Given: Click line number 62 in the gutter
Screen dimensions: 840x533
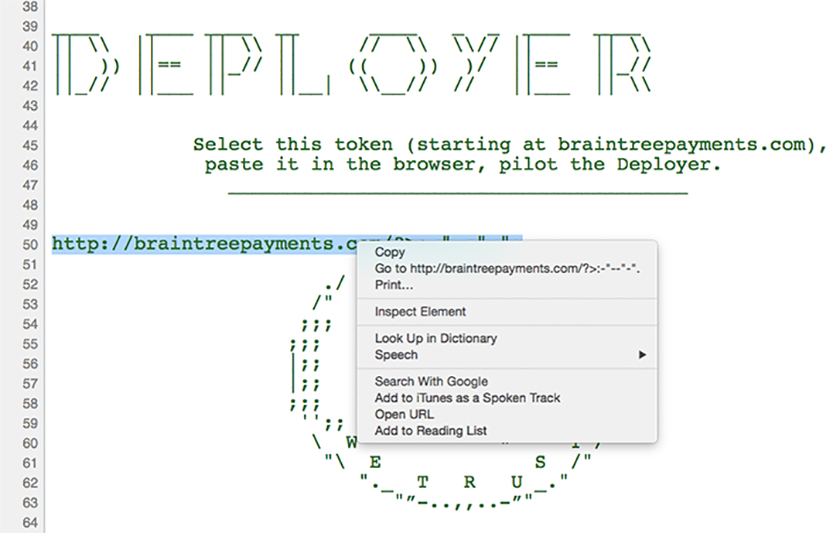Looking at the screenshot, I should tap(30, 483).
